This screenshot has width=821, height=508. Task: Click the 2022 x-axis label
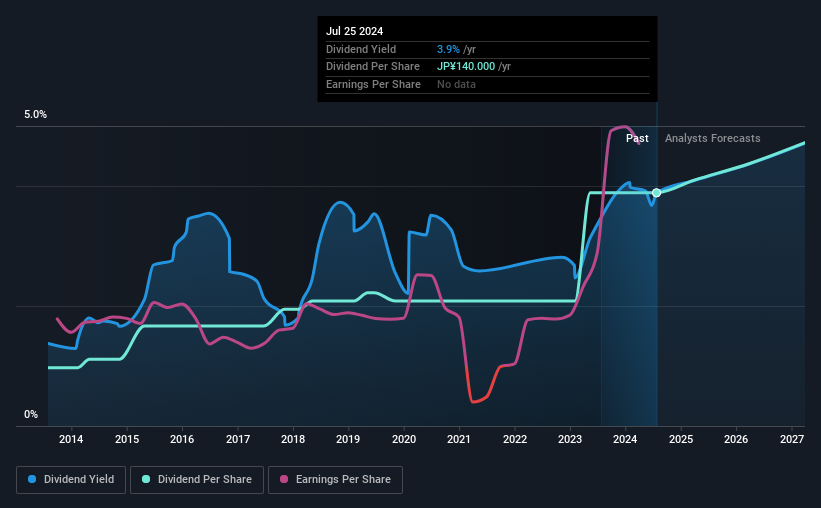click(x=515, y=439)
